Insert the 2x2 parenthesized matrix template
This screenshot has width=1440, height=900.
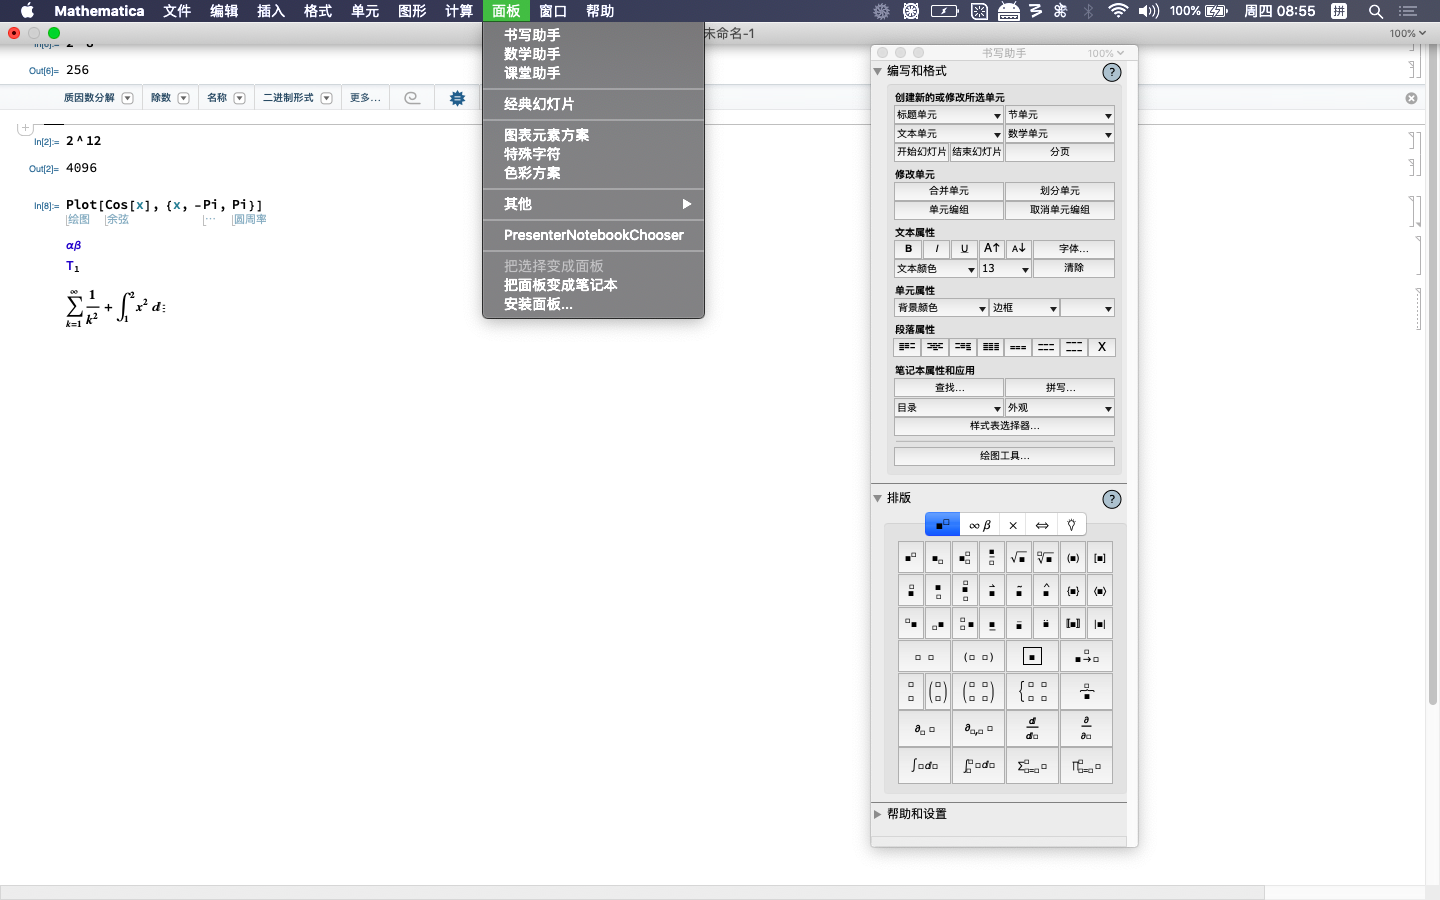pyautogui.click(x=977, y=691)
